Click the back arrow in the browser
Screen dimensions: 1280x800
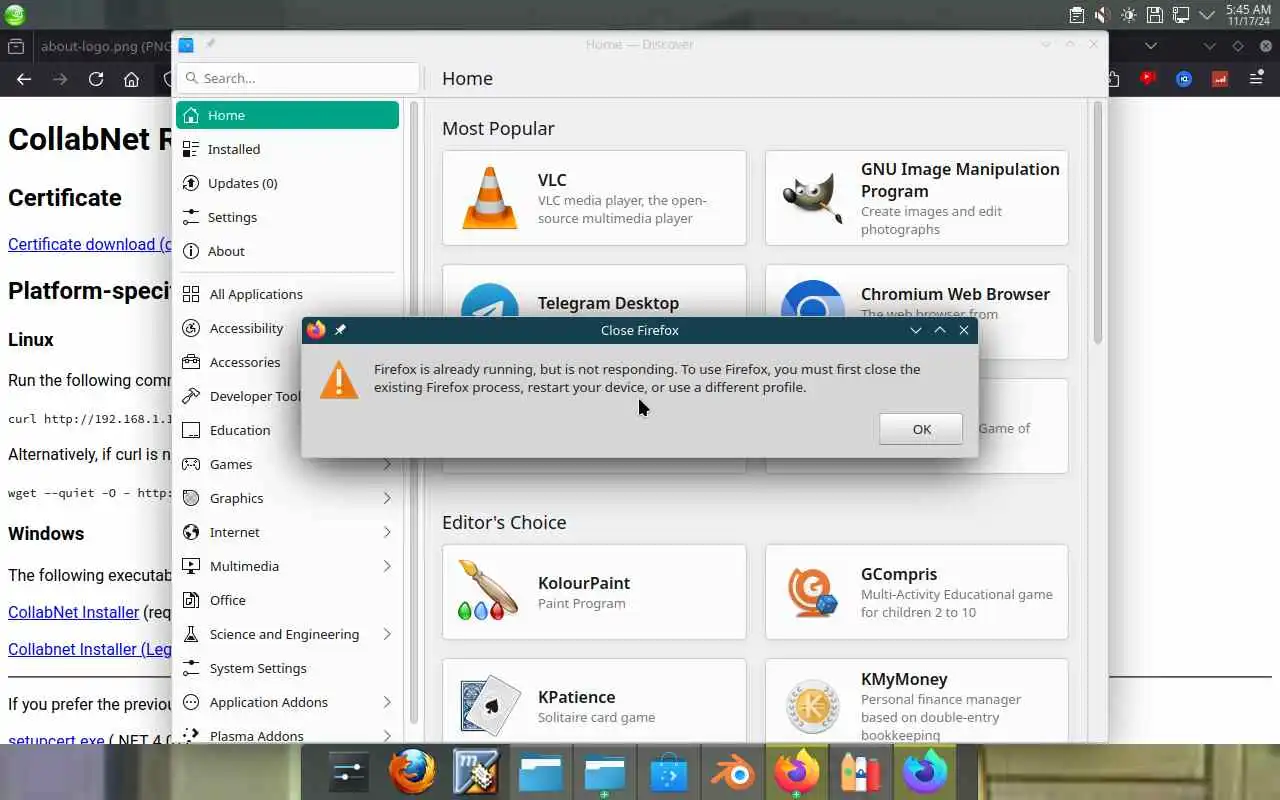point(24,79)
